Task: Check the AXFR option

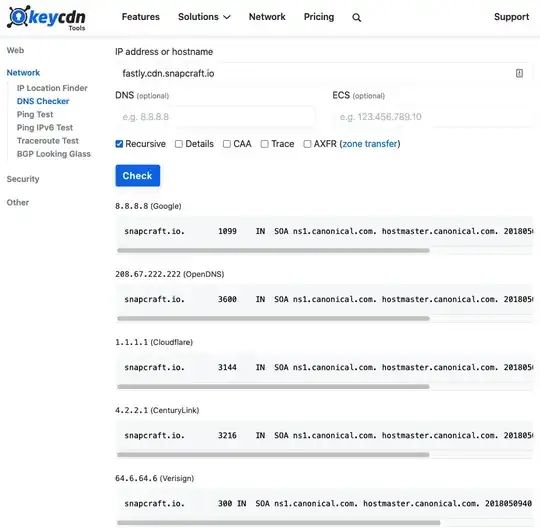Action: coord(307,144)
